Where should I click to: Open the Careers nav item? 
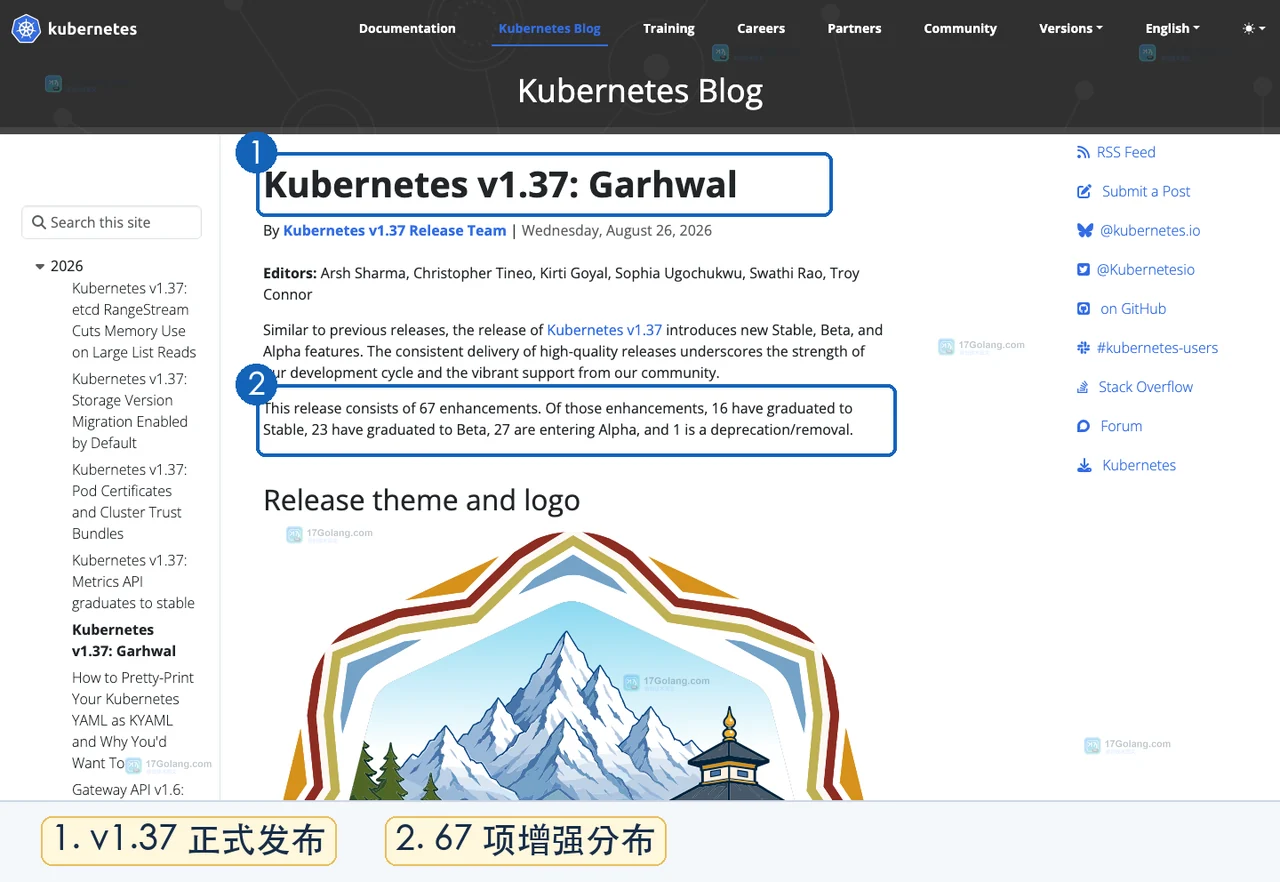point(761,29)
